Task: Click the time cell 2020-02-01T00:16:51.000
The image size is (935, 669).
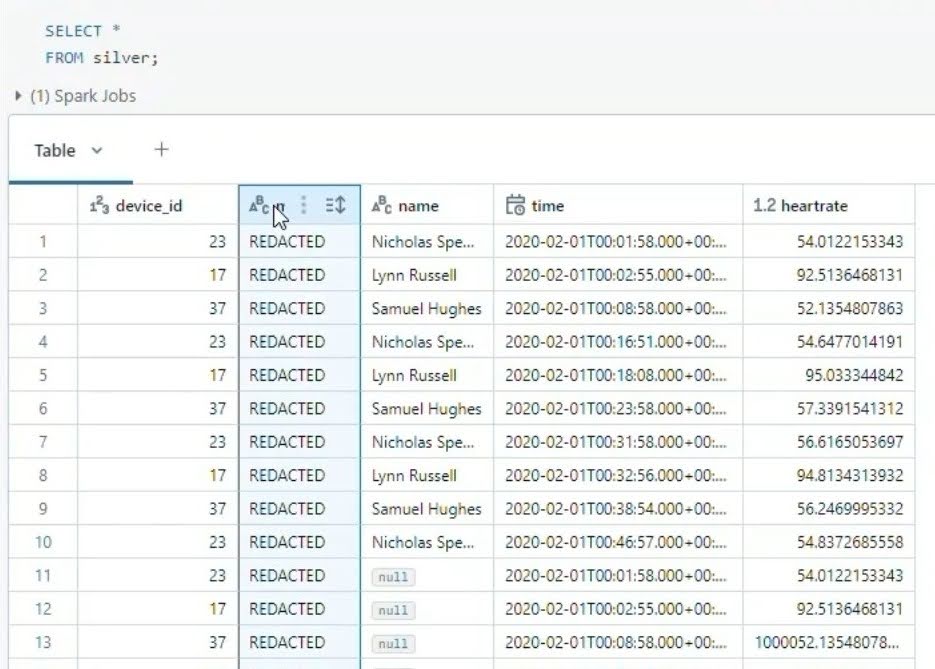Action: [x=616, y=342]
